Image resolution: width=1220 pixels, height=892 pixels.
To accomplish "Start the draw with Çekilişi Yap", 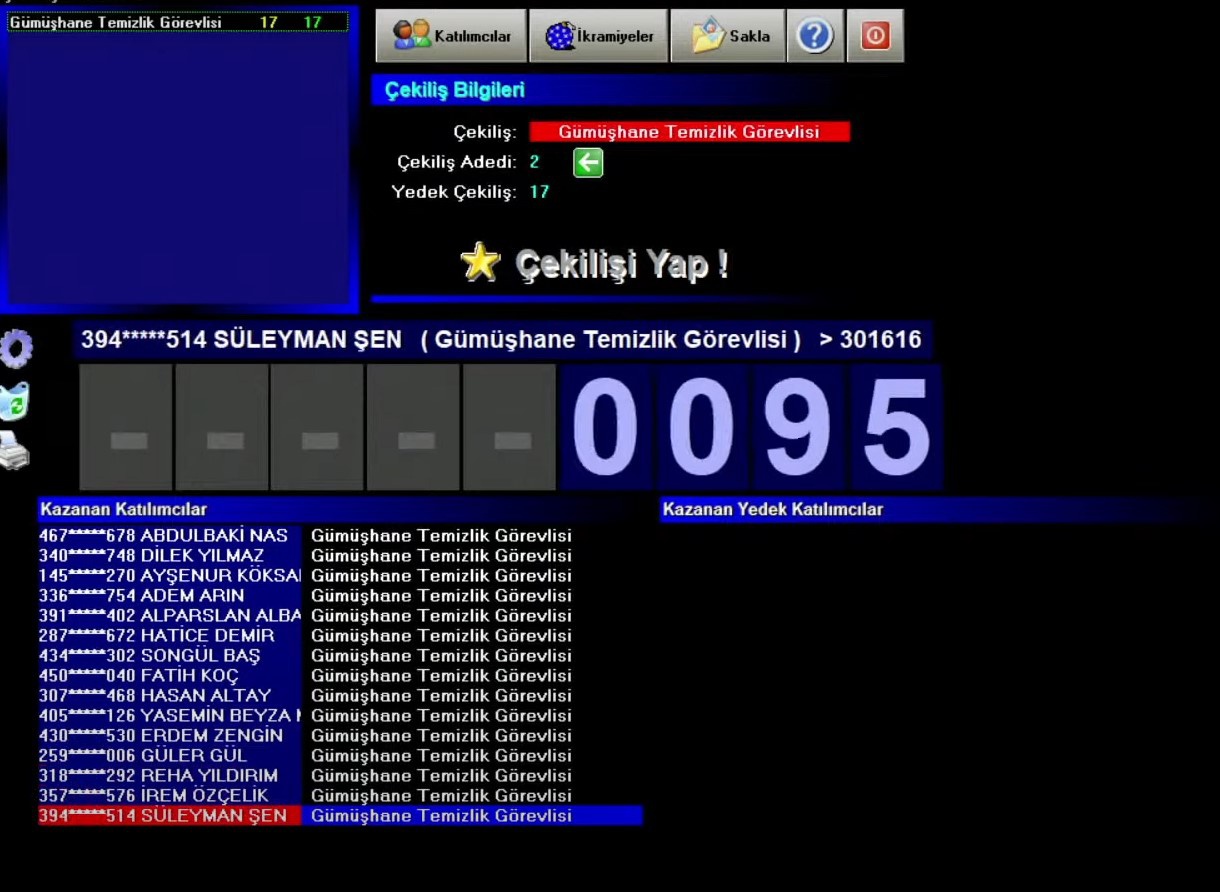I will pos(620,264).
